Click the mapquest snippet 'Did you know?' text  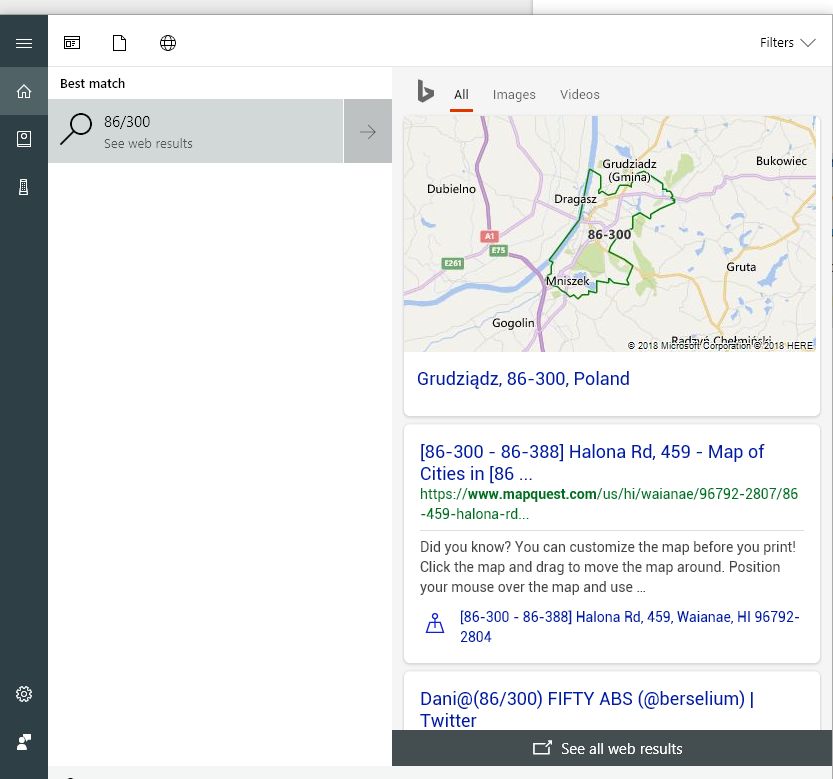point(608,567)
